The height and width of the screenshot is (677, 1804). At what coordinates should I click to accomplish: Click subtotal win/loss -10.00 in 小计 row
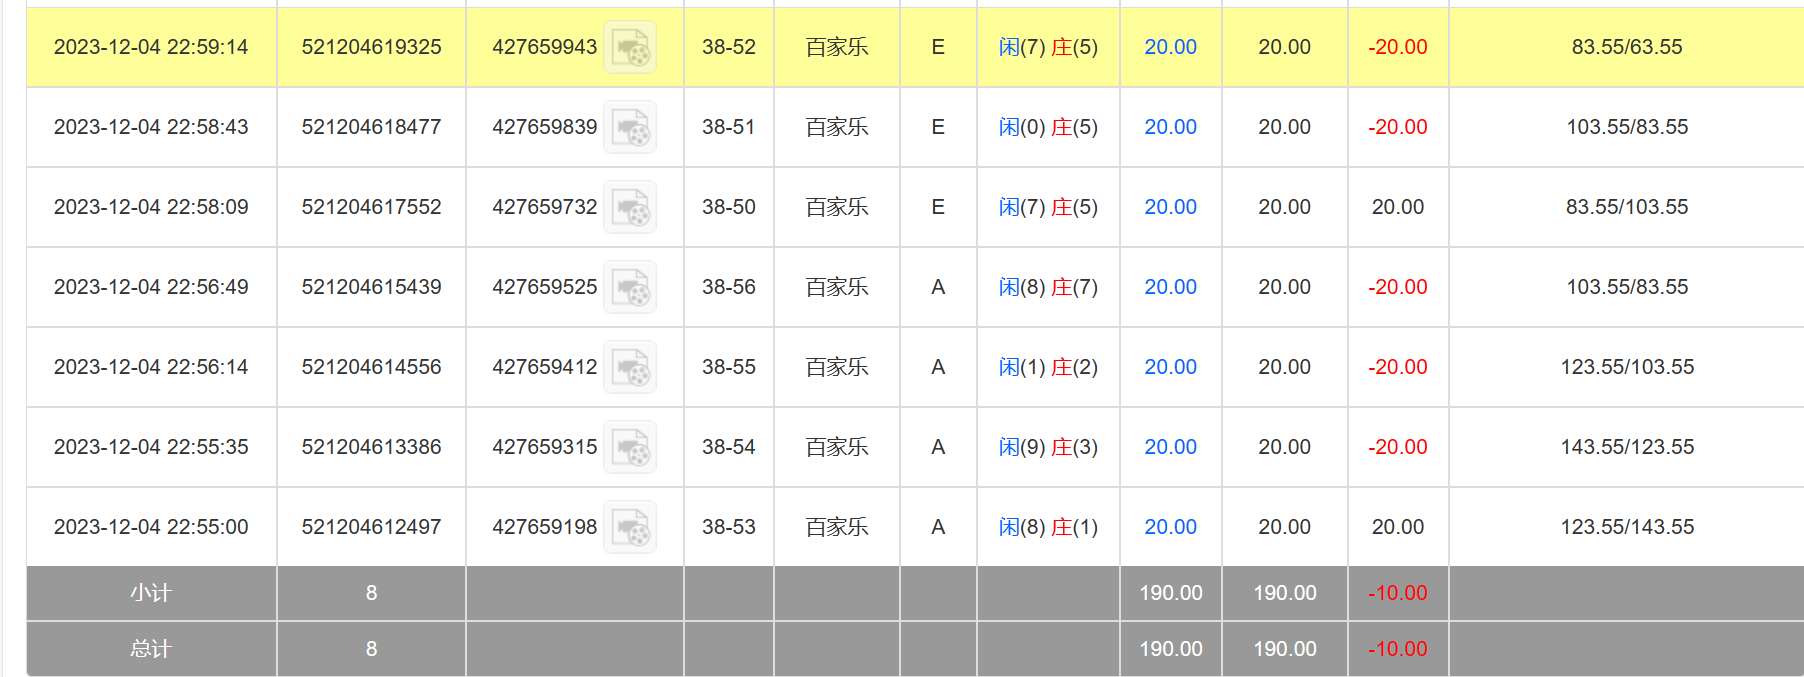(x=1397, y=593)
